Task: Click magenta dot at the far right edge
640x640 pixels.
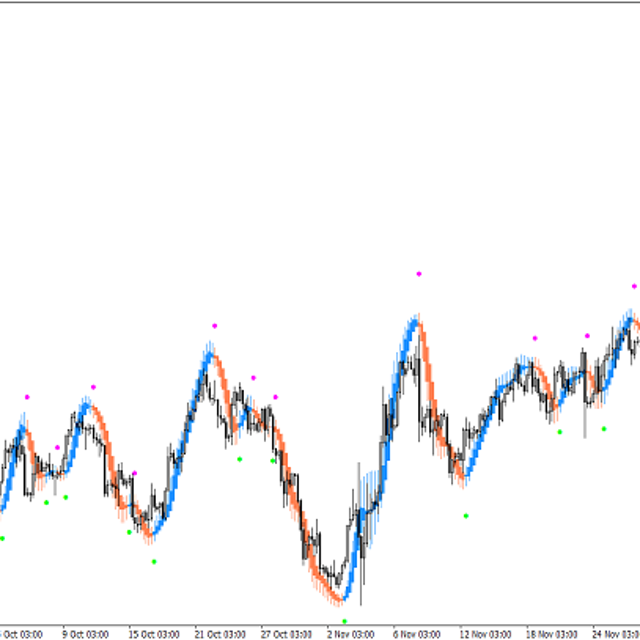Action: [x=634, y=286]
